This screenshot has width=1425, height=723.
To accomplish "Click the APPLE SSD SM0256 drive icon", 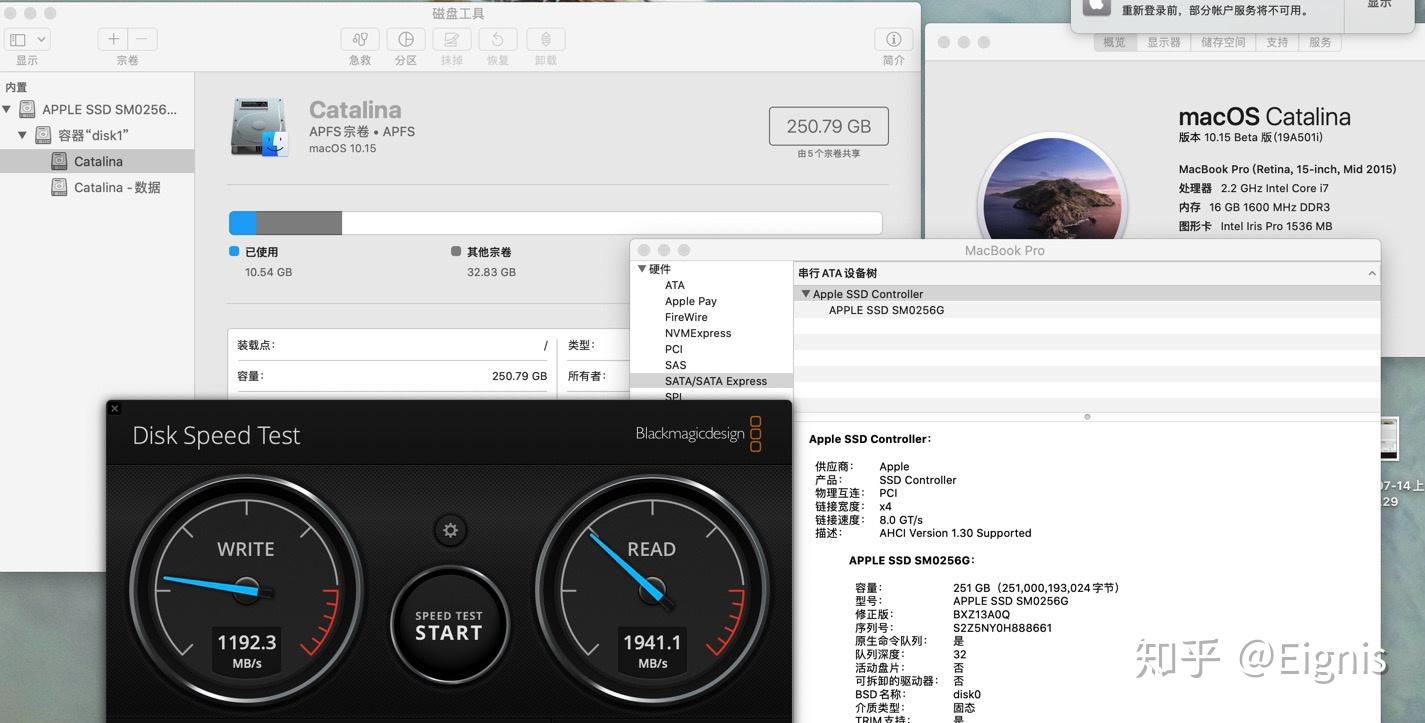I will pos(27,109).
